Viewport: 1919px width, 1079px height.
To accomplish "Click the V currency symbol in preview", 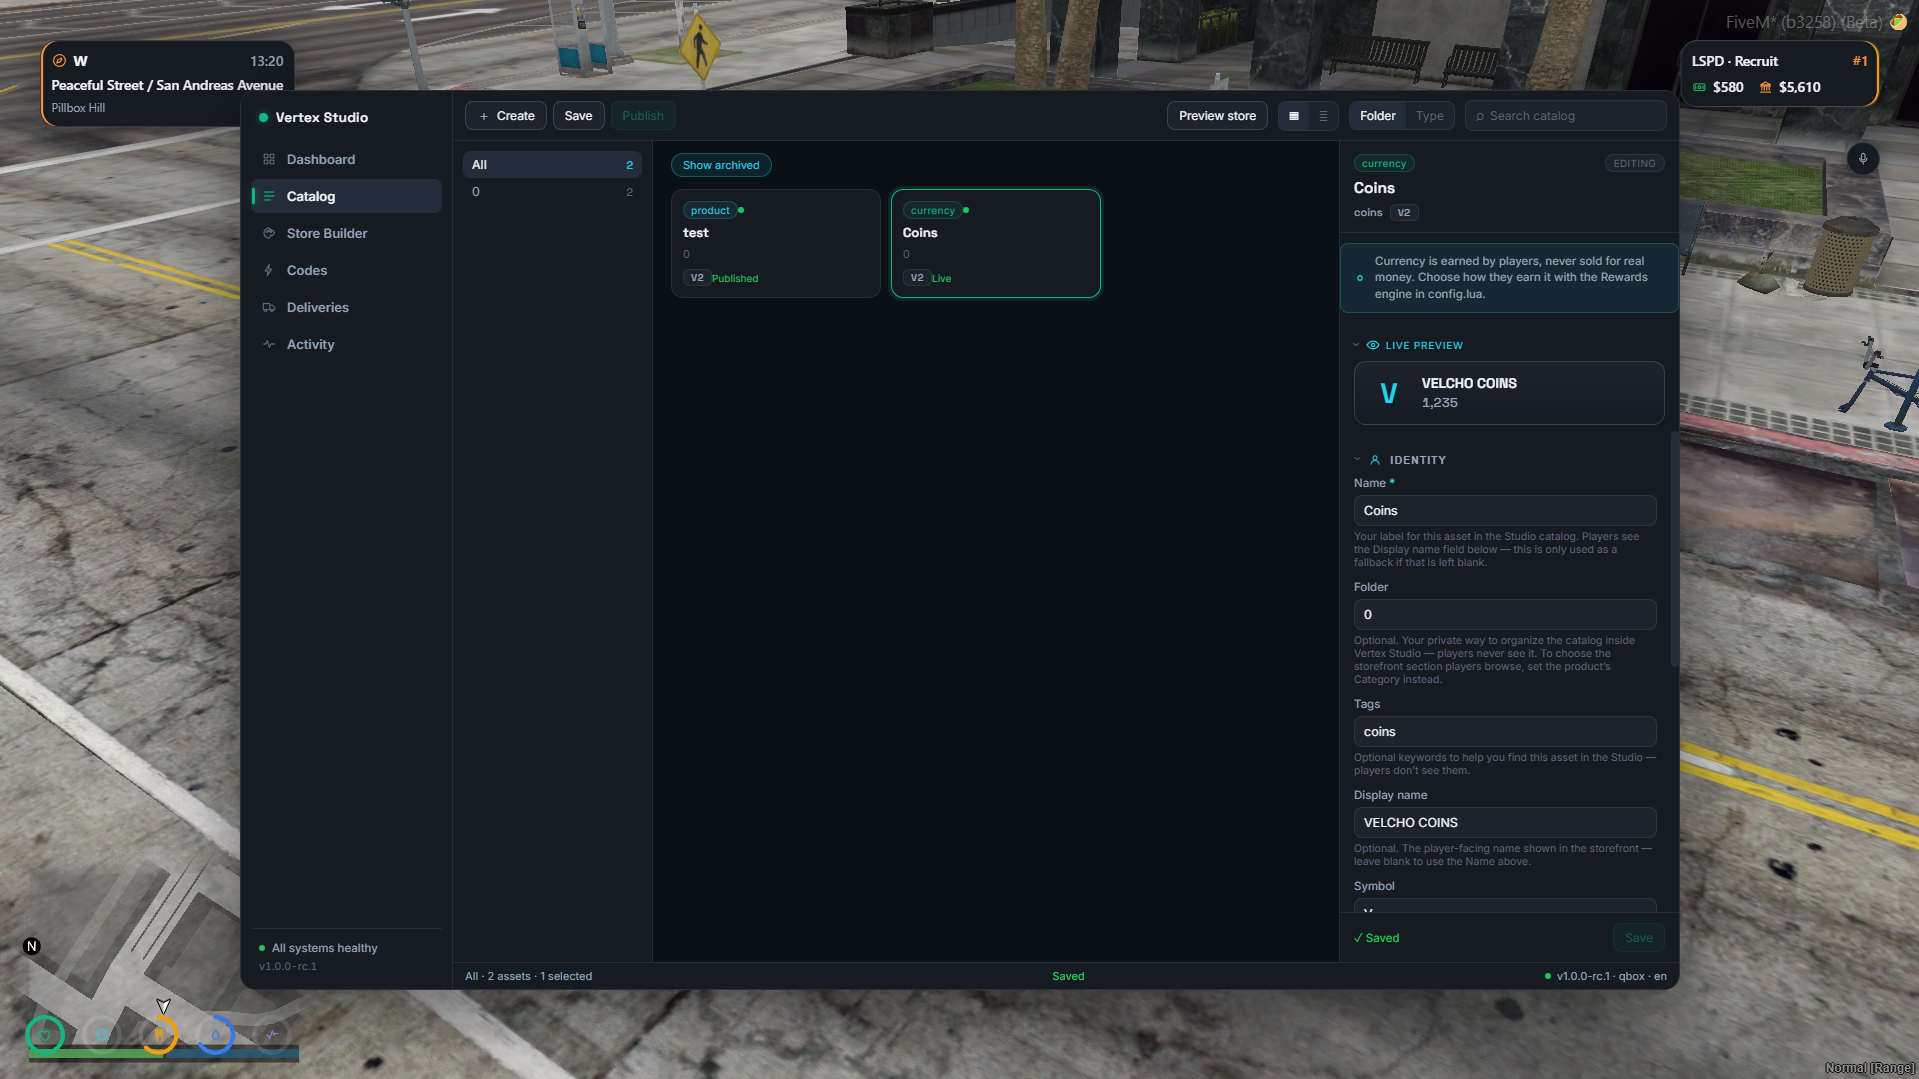I will pos(1388,393).
